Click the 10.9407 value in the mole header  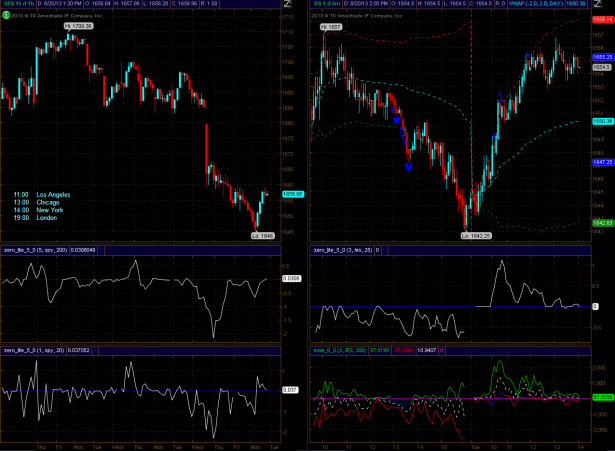click(x=426, y=350)
